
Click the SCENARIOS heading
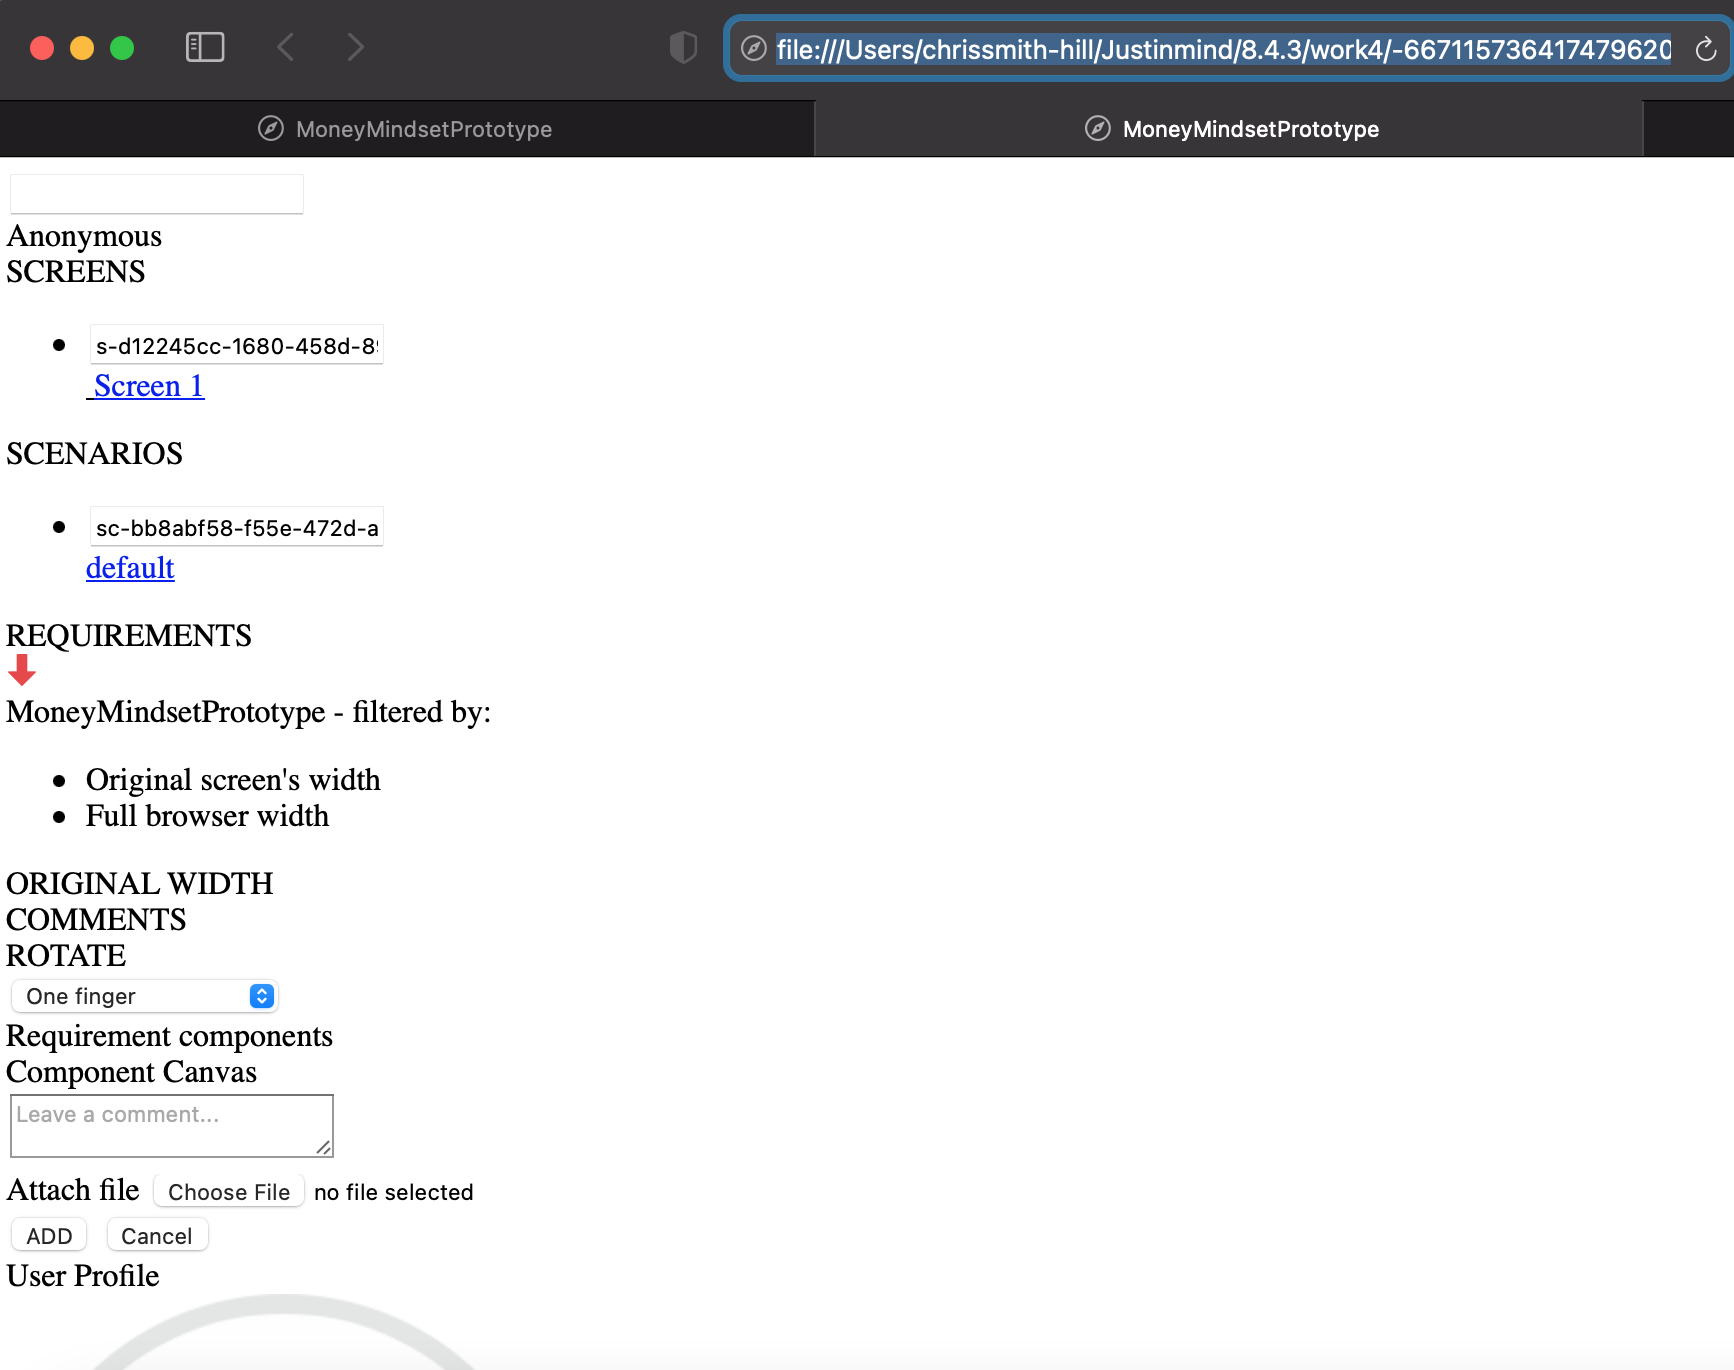pos(95,454)
